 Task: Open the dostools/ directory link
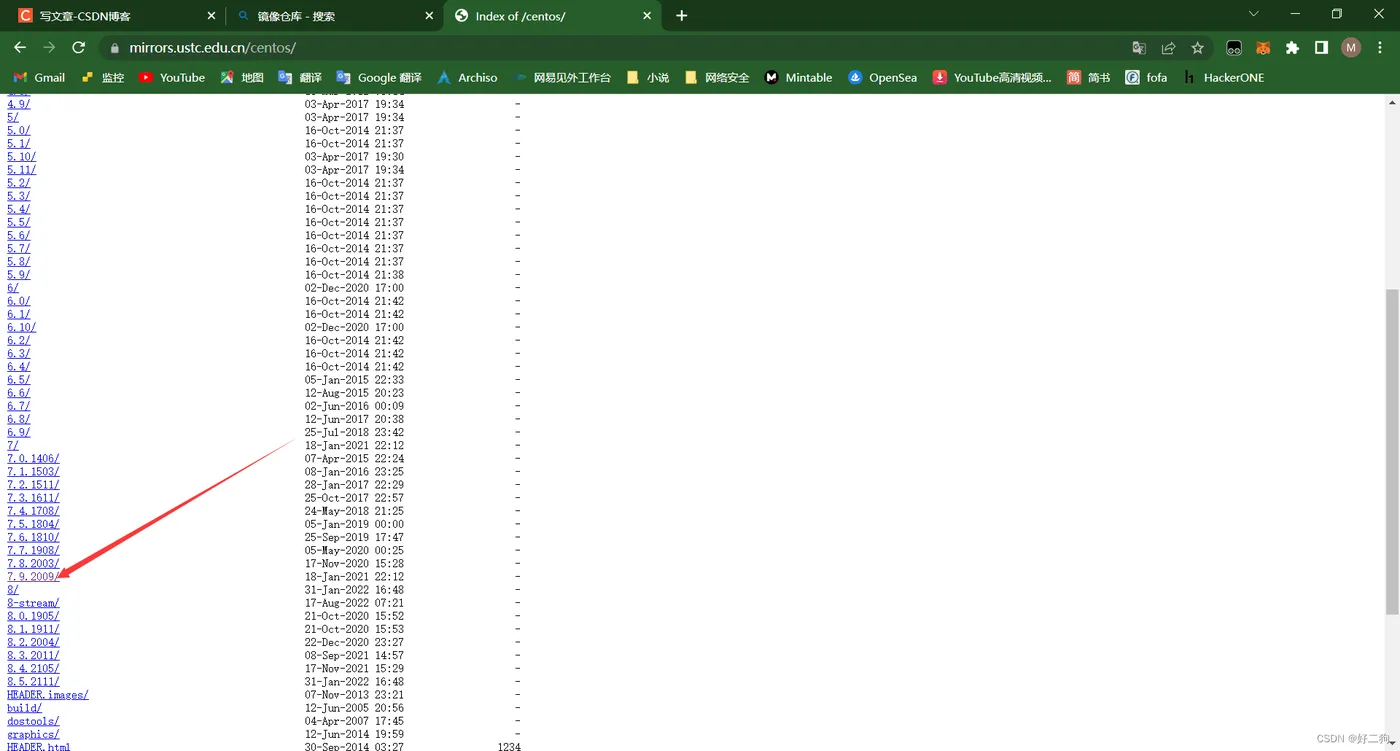tap(33, 721)
